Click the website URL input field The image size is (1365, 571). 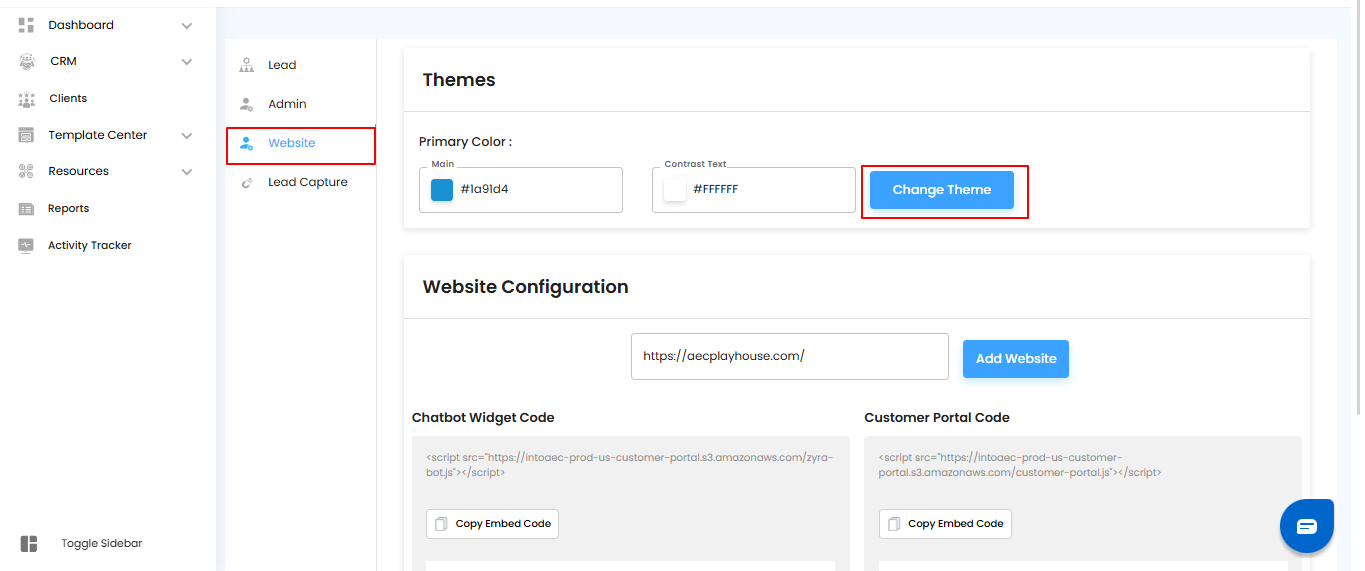pyautogui.click(x=789, y=356)
